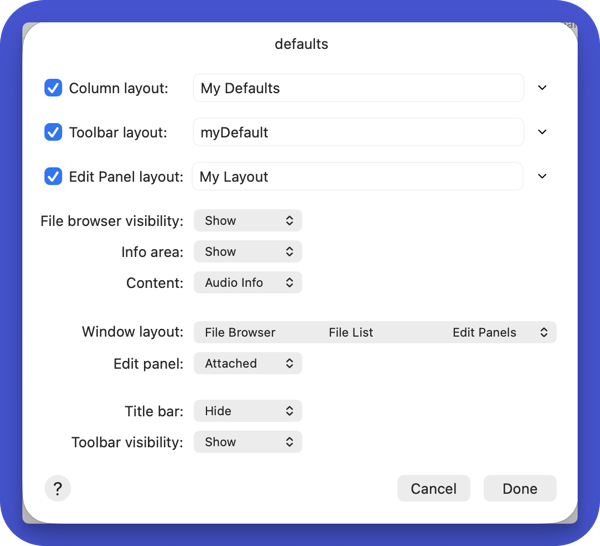Image resolution: width=600 pixels, height=546 pixels.
Task: Open the Window layout dropdown
Action: coord(375,332)
